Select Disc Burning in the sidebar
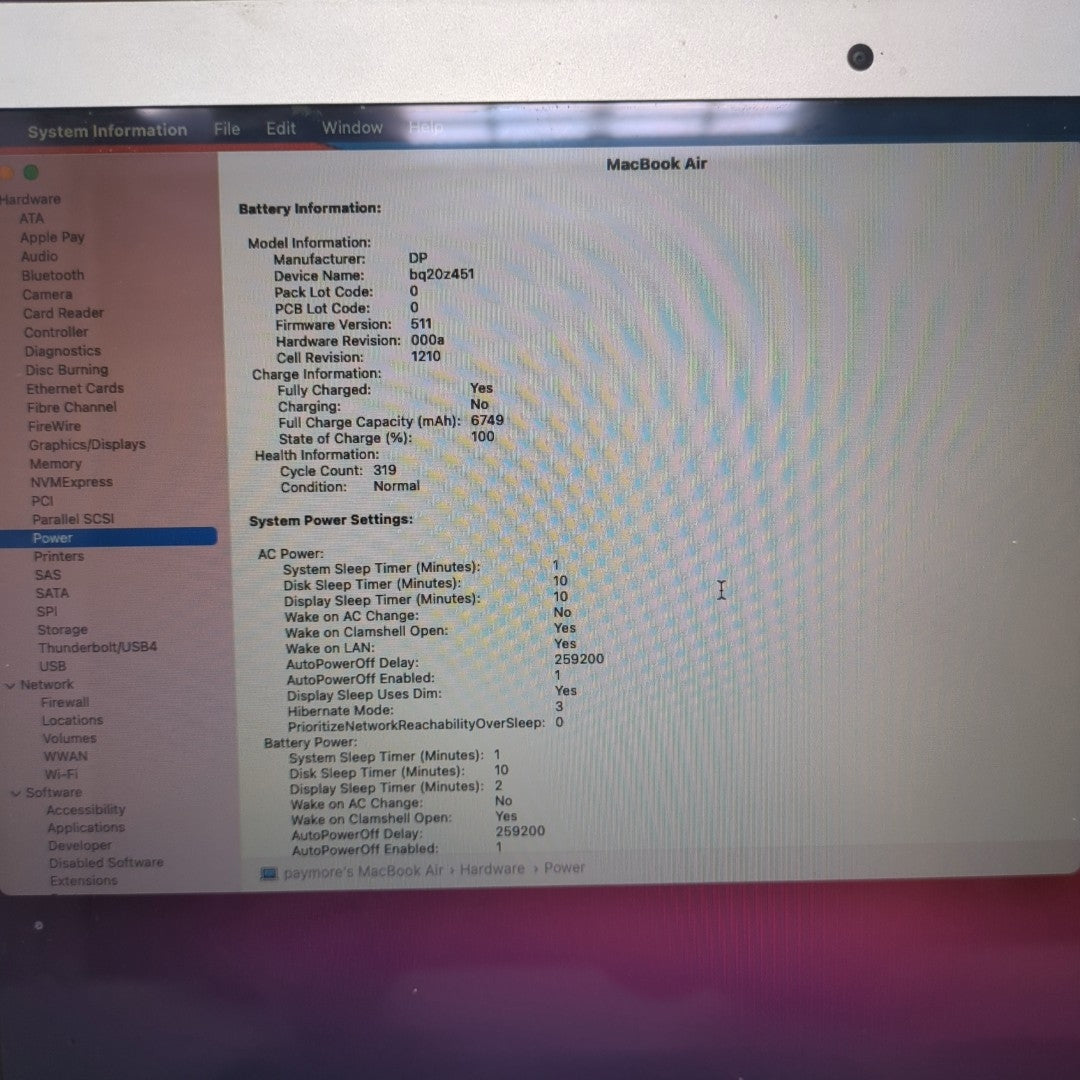Screen dimensions: 1080x1080 pos(67,370)
